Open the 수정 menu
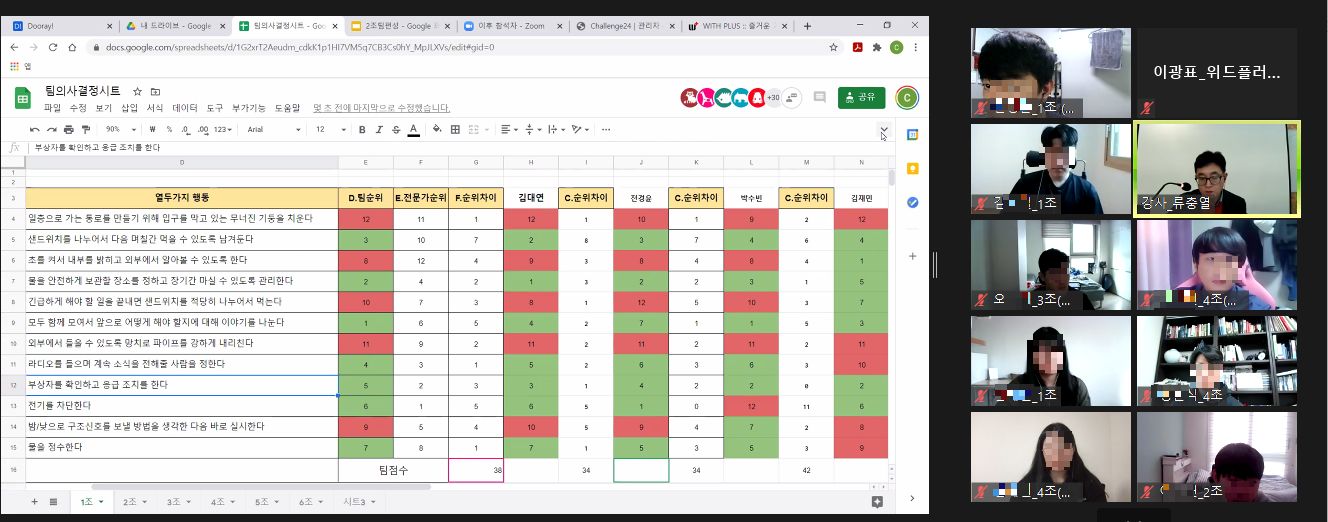 click(x=78, y=108)
